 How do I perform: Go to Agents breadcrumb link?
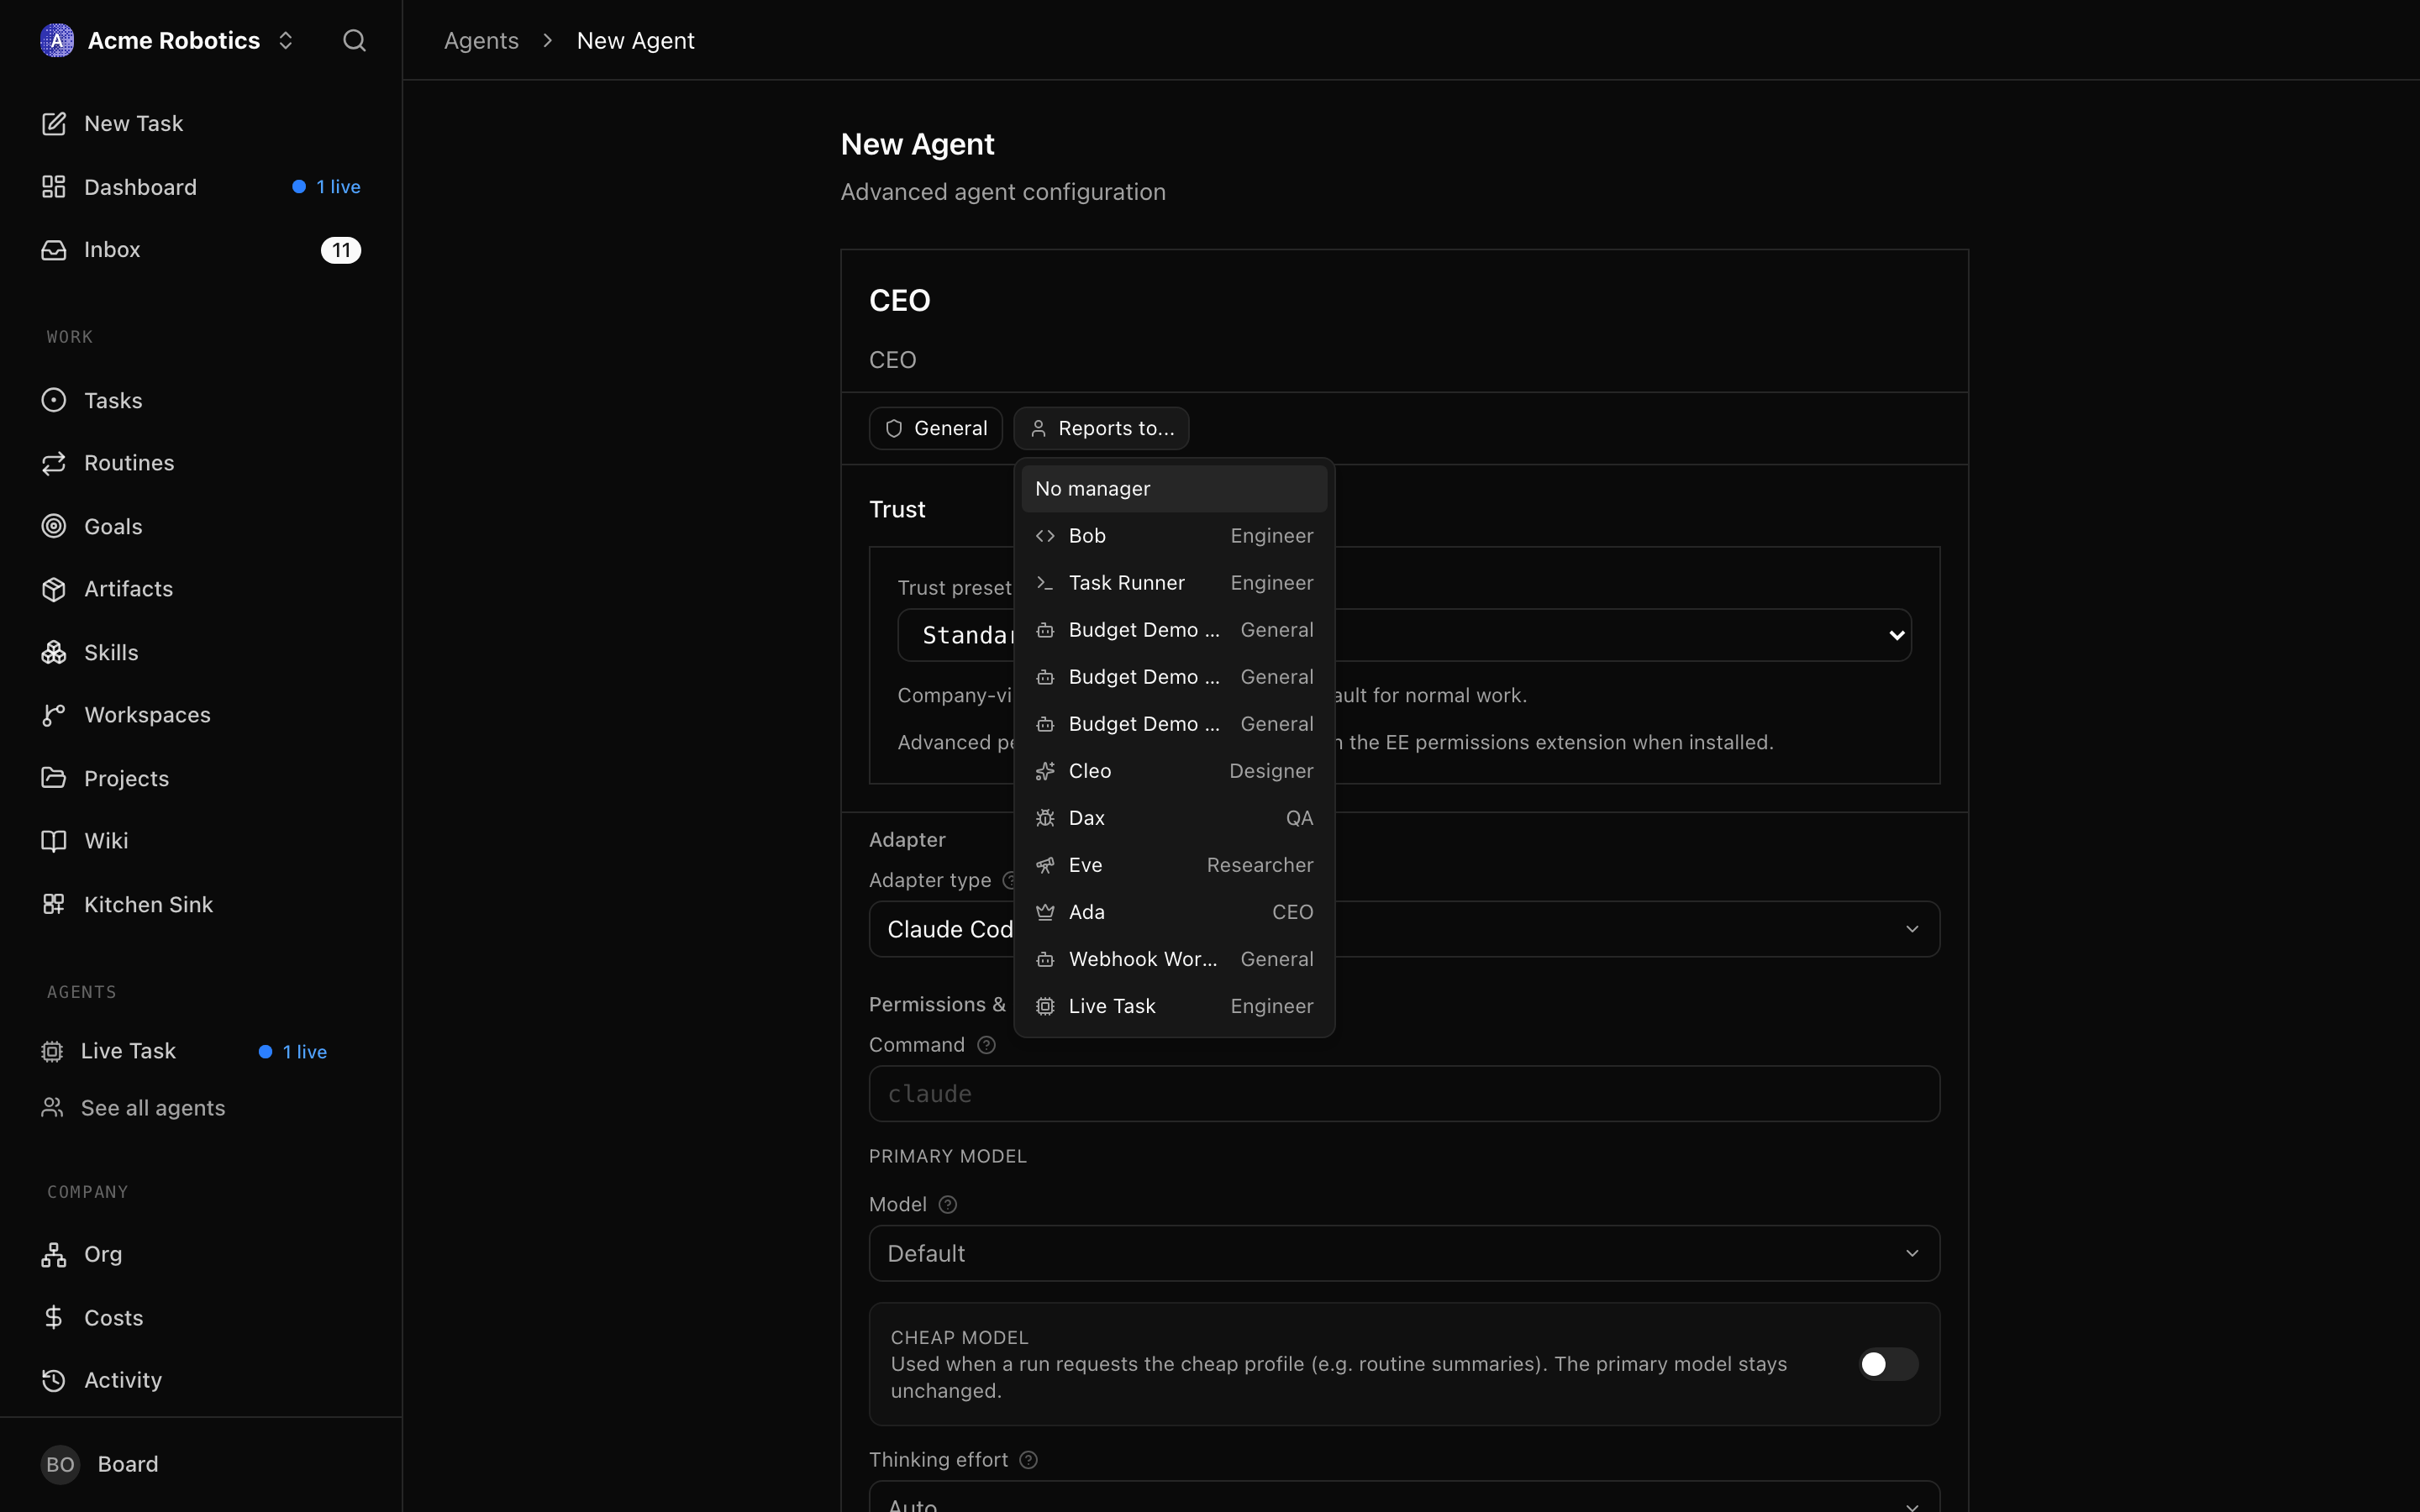tap(481, 40)
